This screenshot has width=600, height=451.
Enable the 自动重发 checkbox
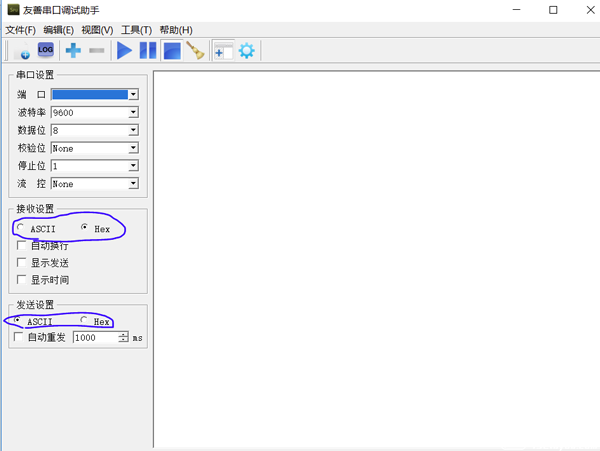[x=20, y=338]
